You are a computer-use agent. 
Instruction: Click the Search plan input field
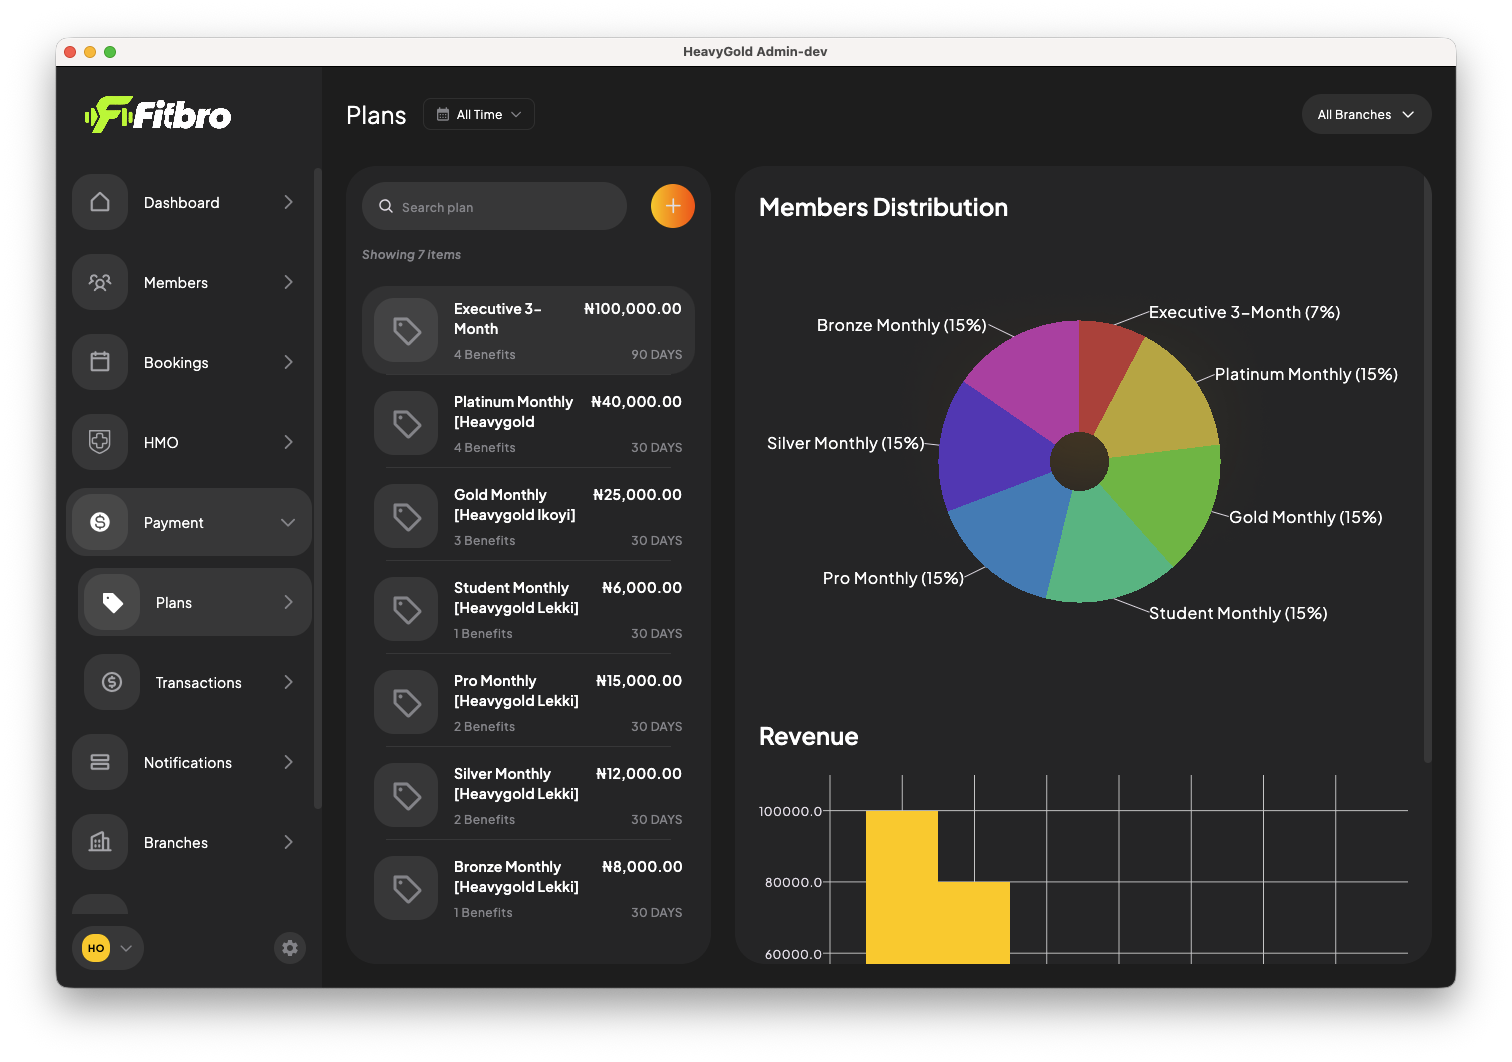494,206
